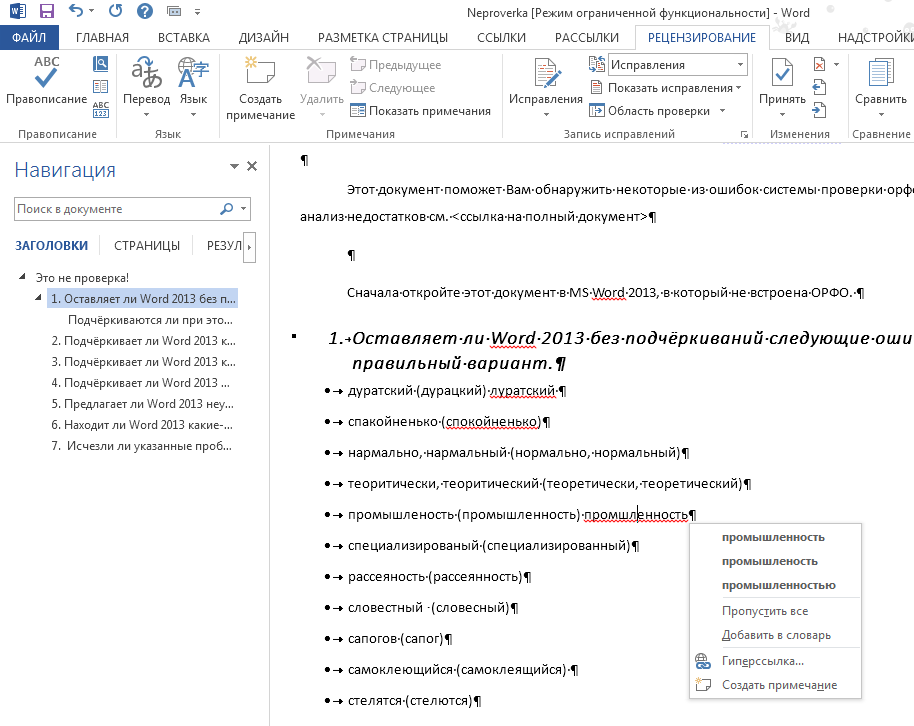Jump to "5. Предлагает ли Word 2013" heading

coord(143,404)
